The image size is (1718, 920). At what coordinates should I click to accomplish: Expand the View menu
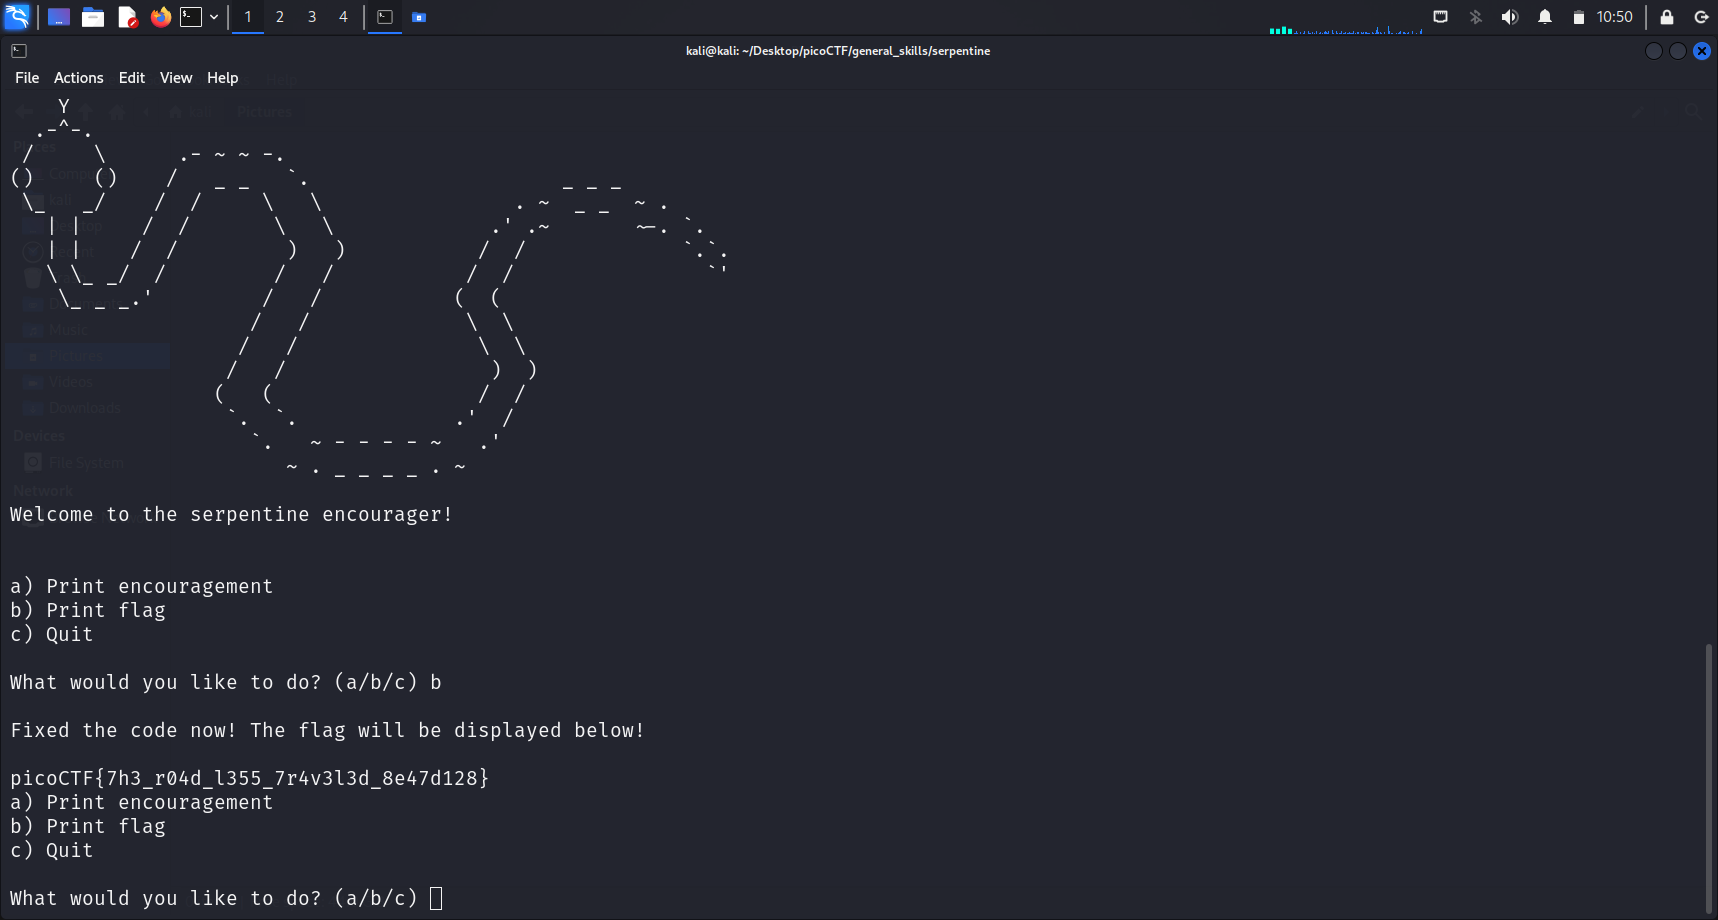[x=176, y=78]
